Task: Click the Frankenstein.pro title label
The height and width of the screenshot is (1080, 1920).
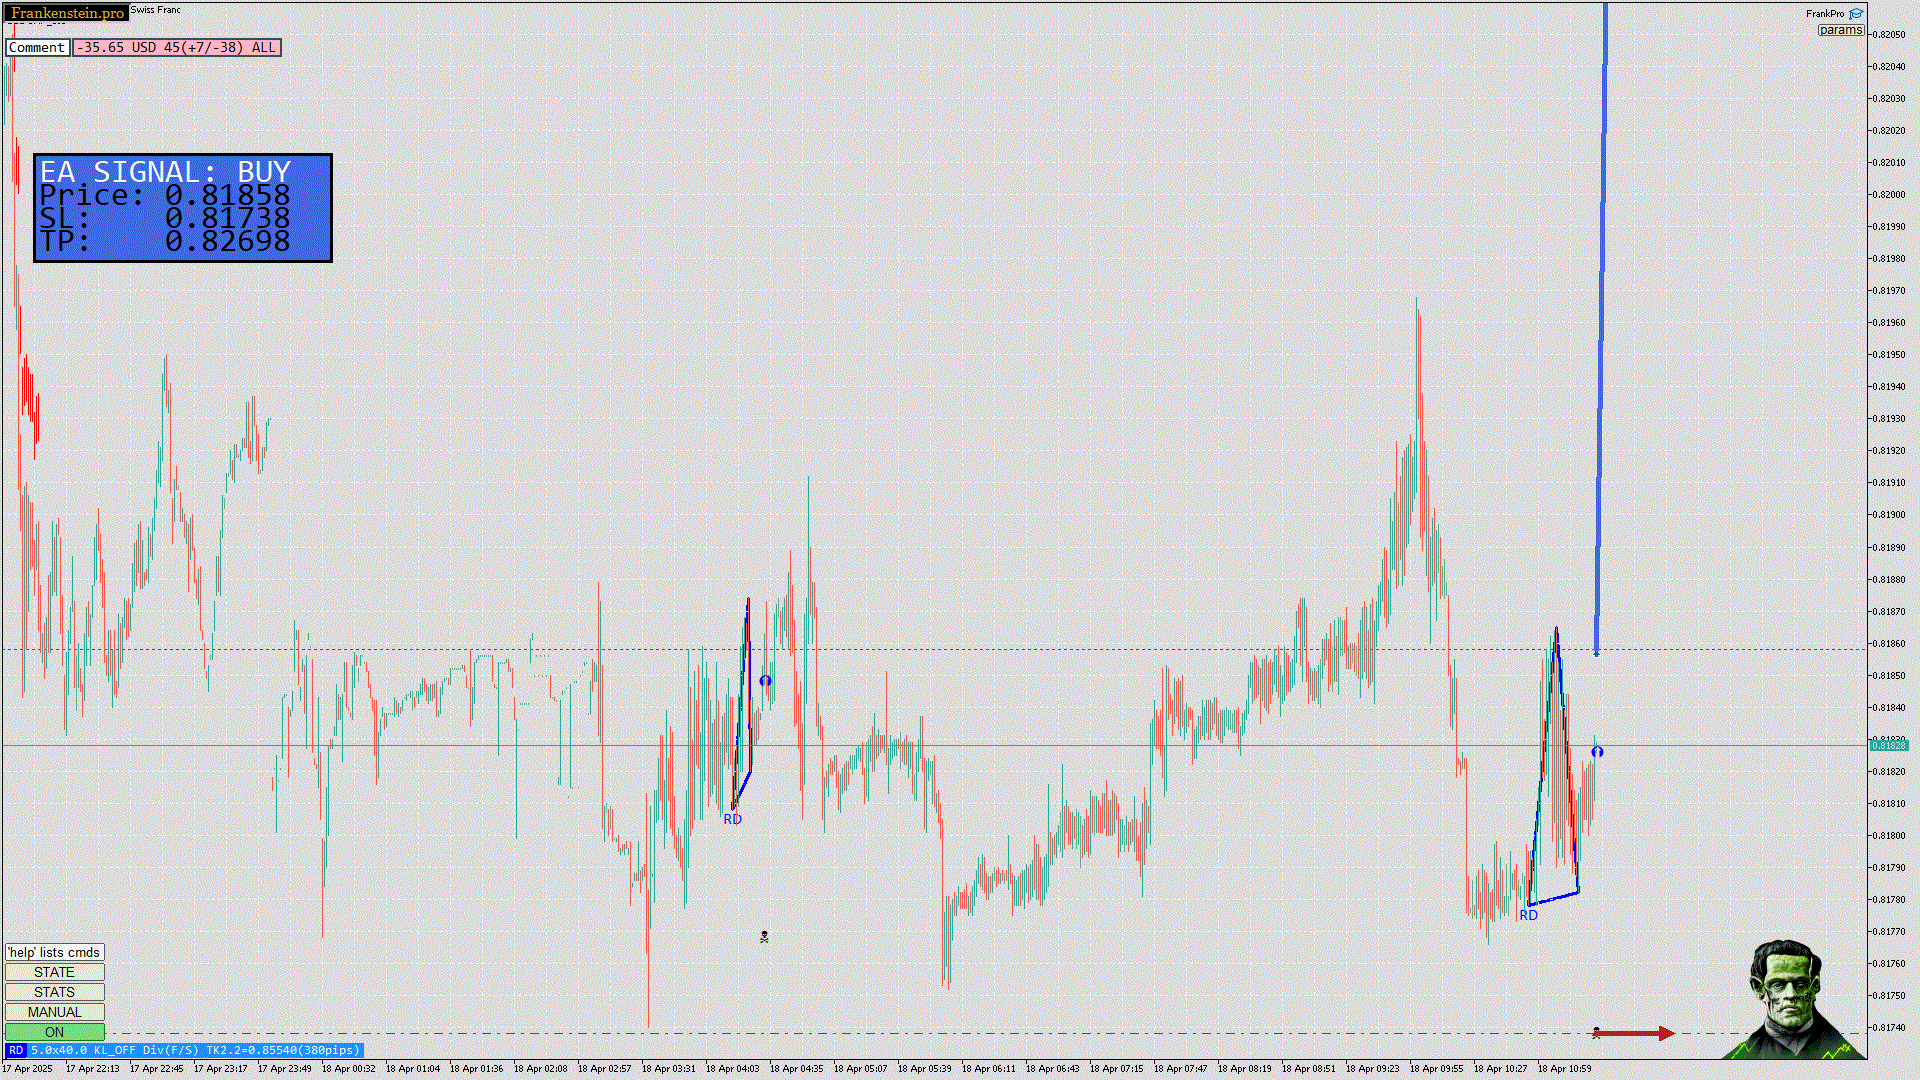Action: coord(67,13)
